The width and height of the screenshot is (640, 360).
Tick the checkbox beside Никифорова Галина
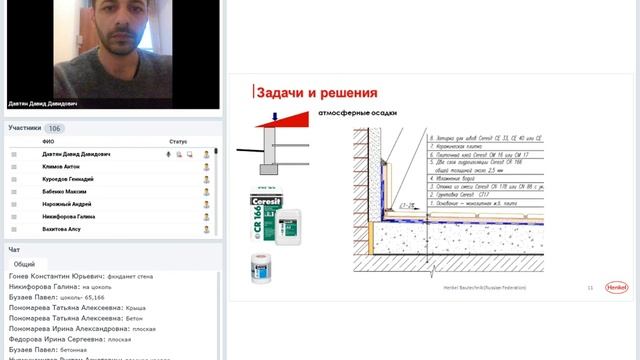(14, 217)
